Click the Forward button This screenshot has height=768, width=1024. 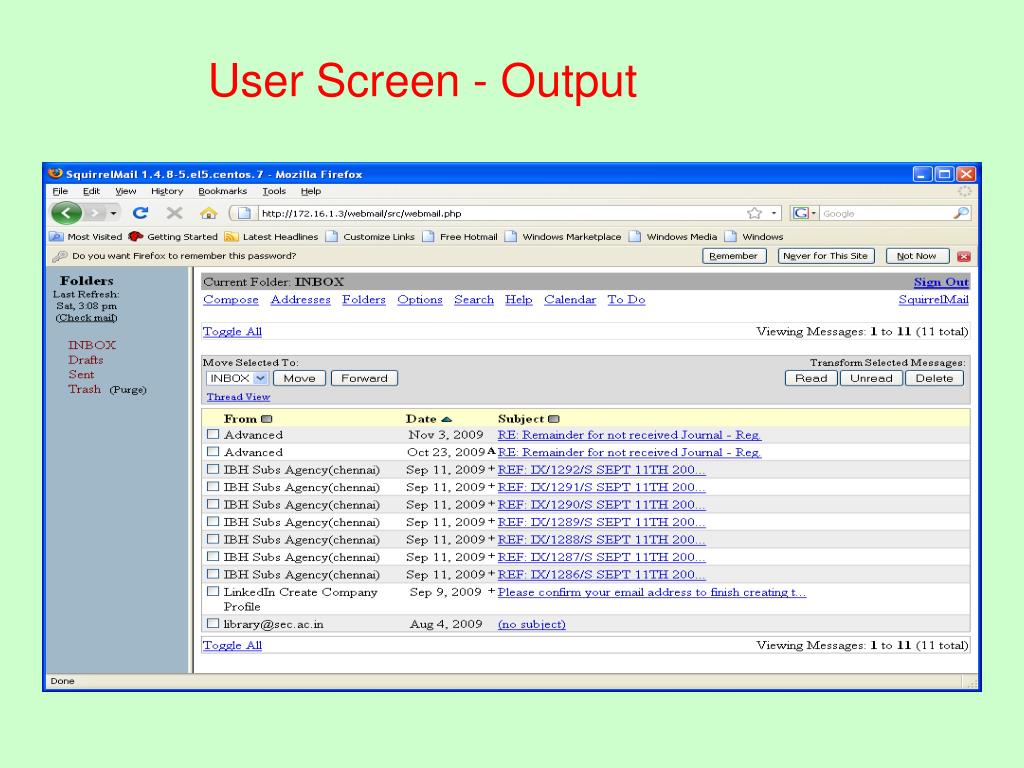tap(364, 378)
